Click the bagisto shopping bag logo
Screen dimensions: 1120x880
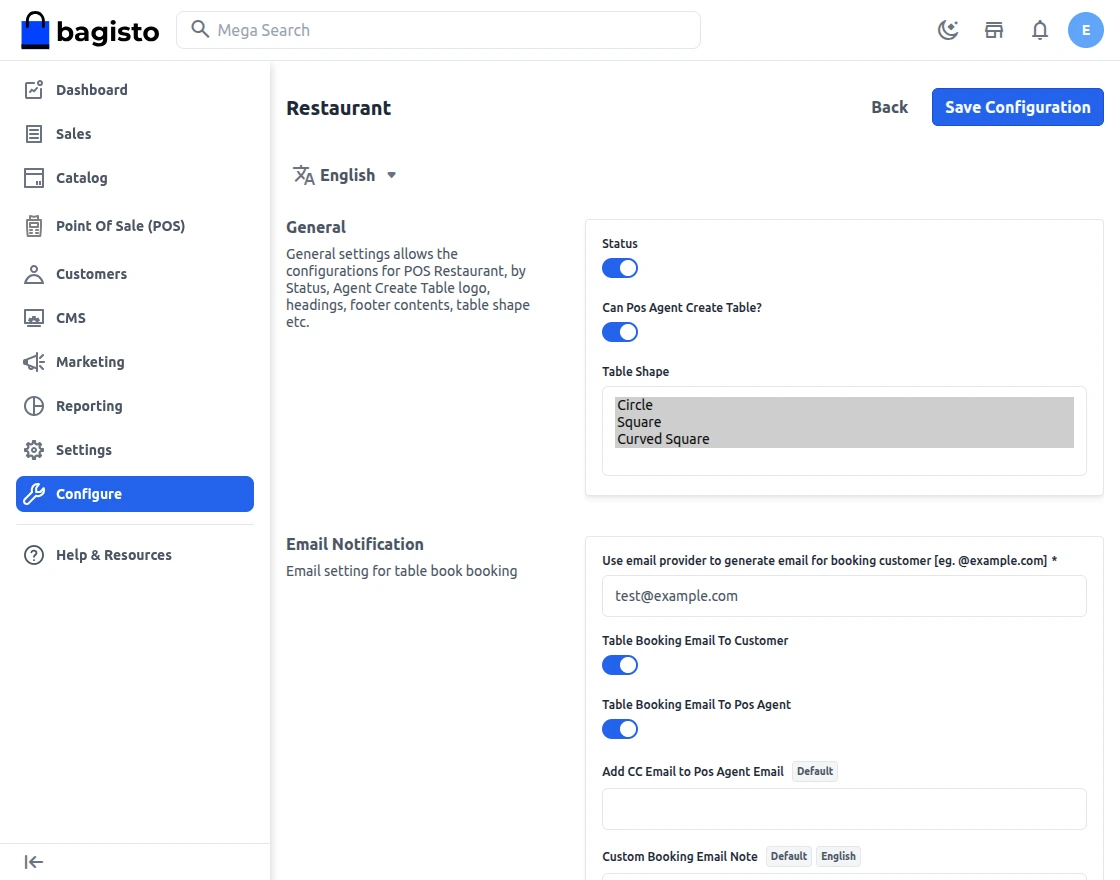click(x=35, y=31)
